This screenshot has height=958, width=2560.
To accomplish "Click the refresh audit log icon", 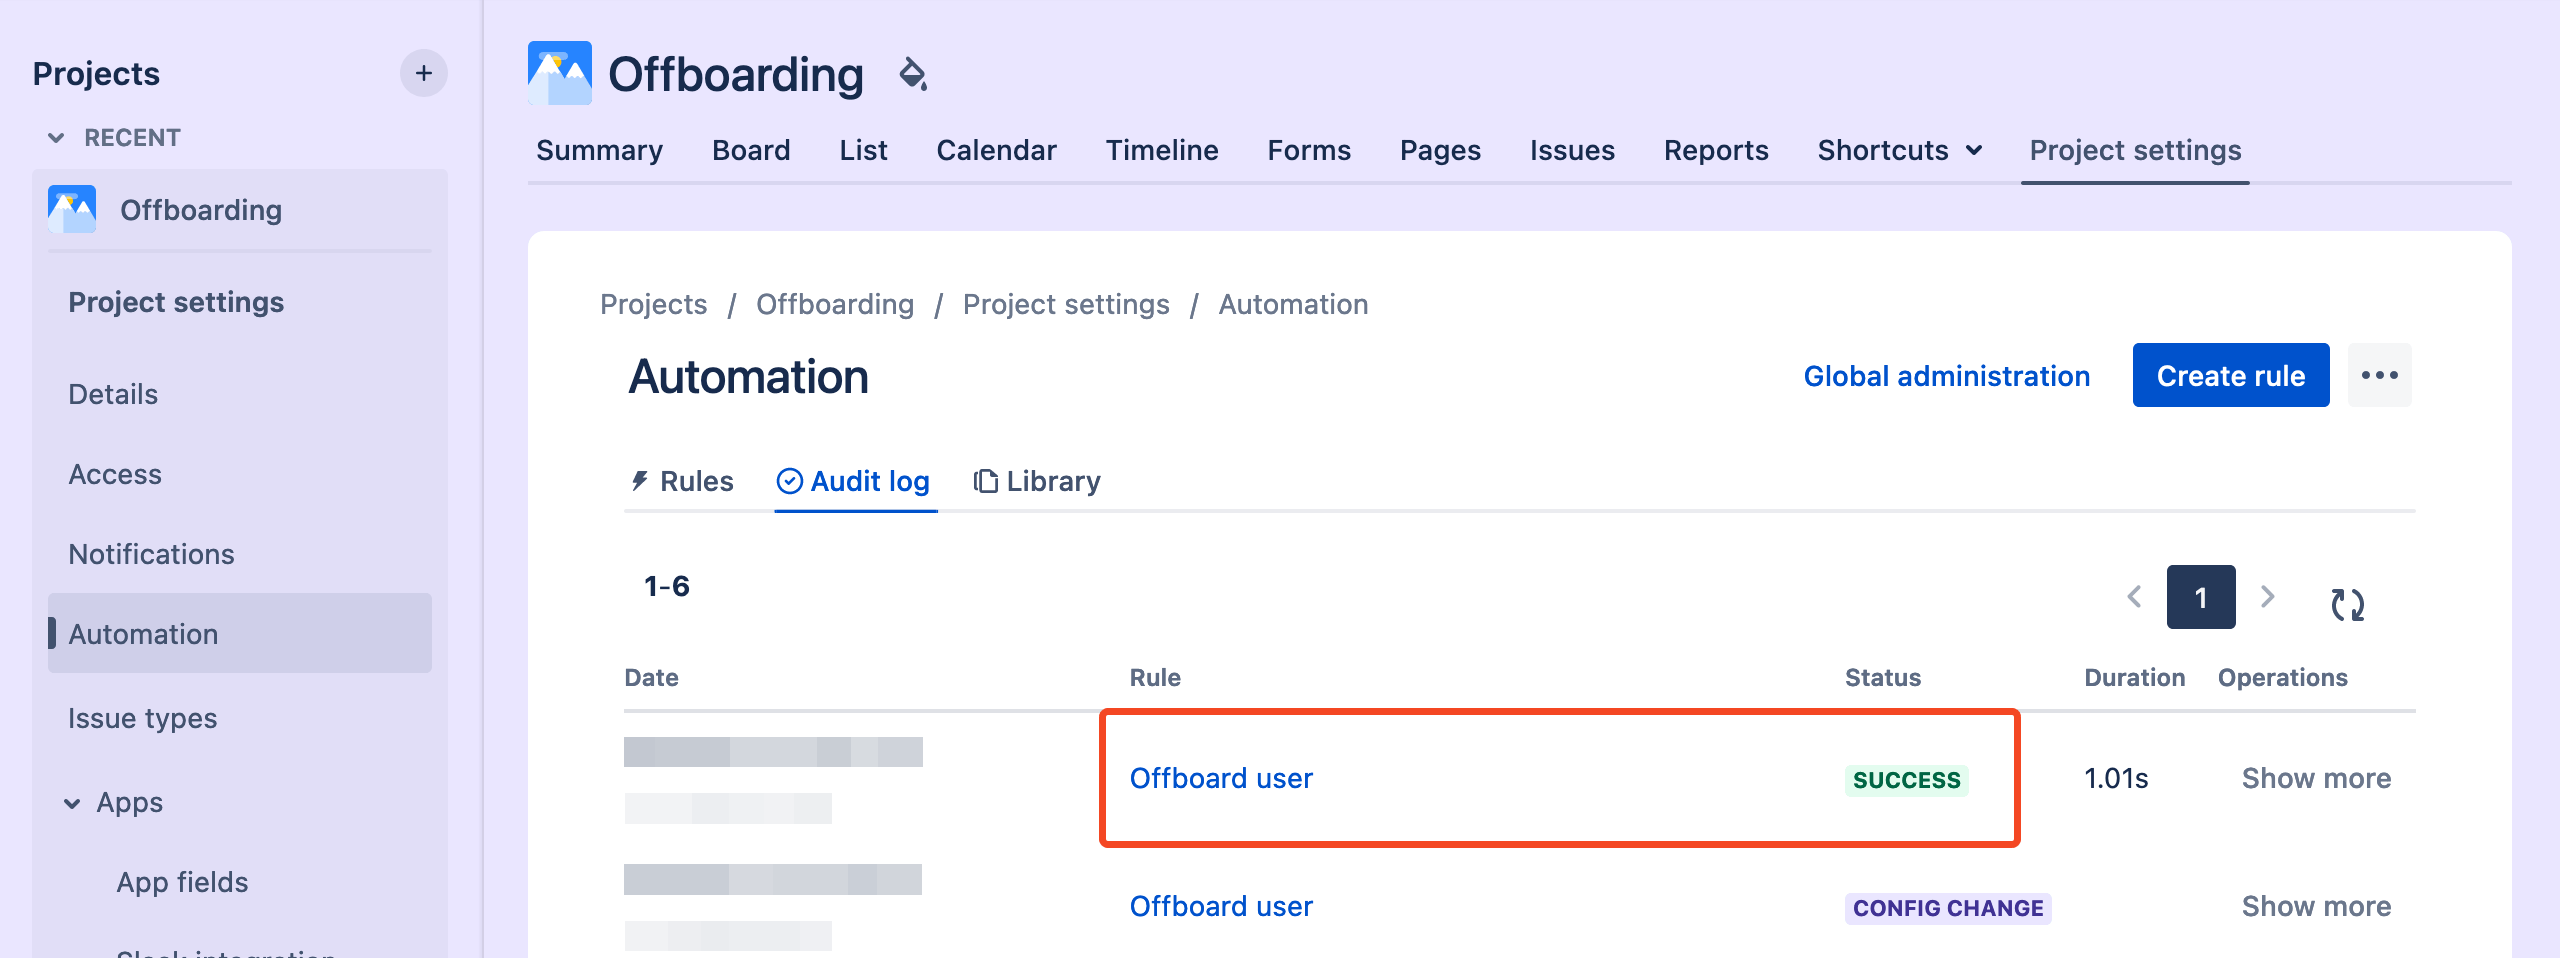I will (x=2348, y=604).
